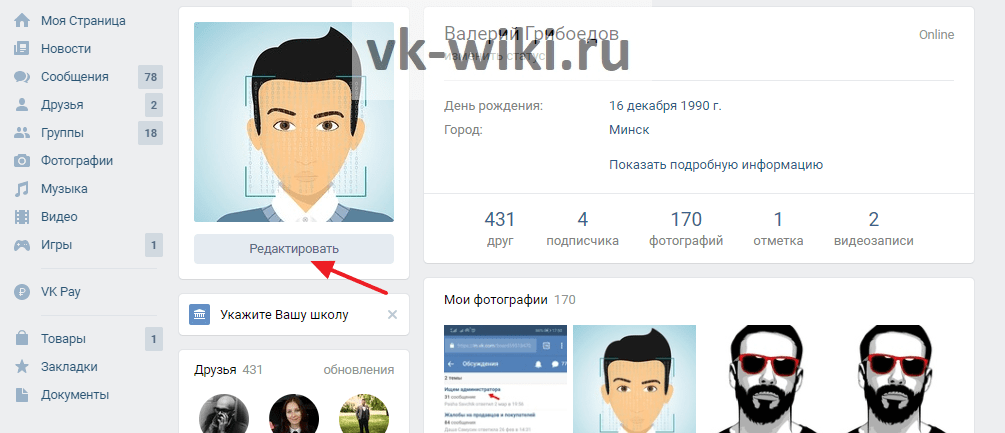Open the 1 отметка counter

[778, 229]
